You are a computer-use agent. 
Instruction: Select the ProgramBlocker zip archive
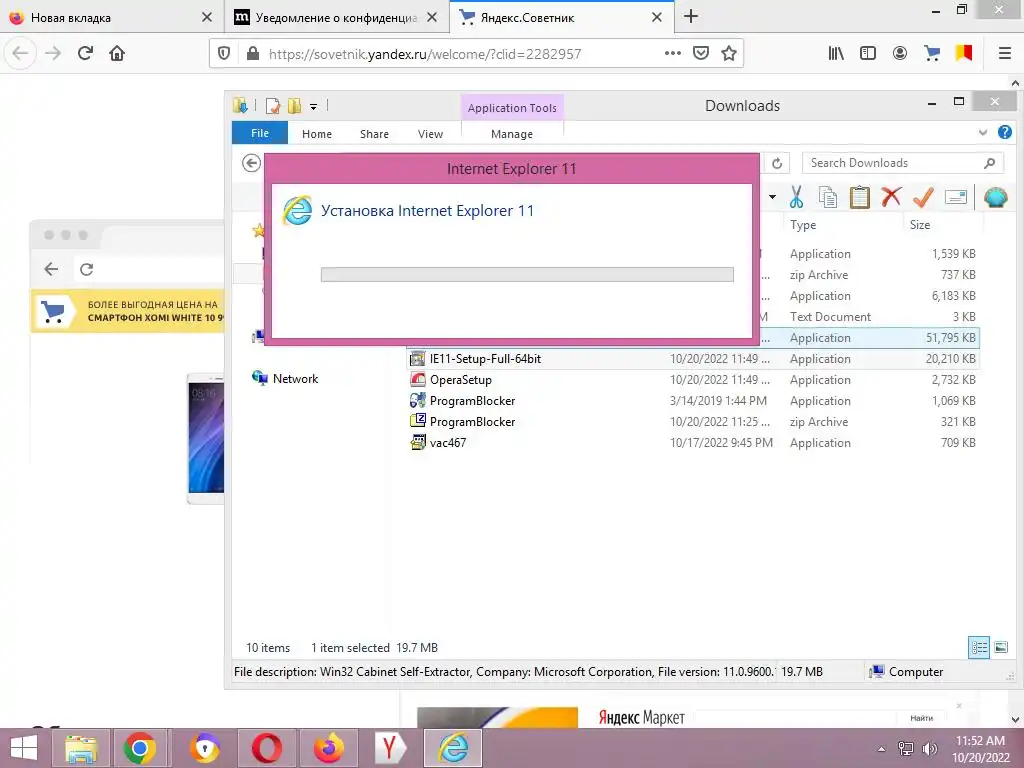tap(694, 421)
